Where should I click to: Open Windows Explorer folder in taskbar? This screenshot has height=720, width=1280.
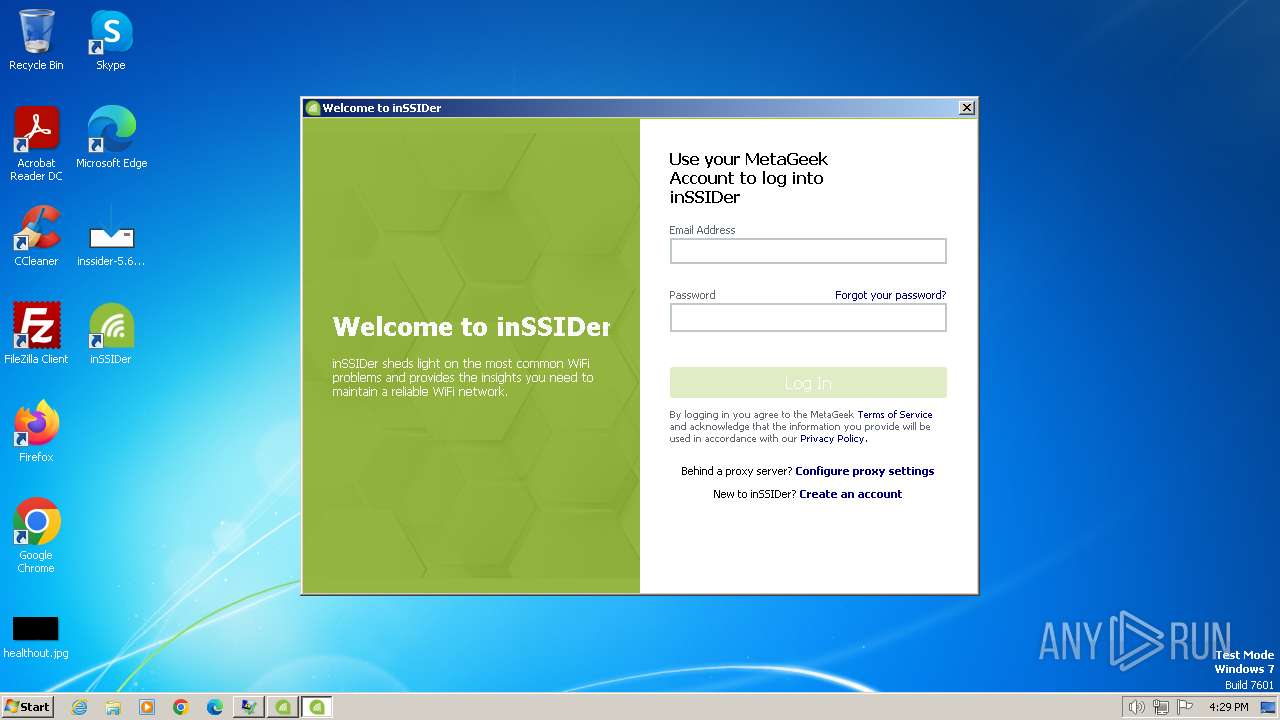tap(113, 707)
